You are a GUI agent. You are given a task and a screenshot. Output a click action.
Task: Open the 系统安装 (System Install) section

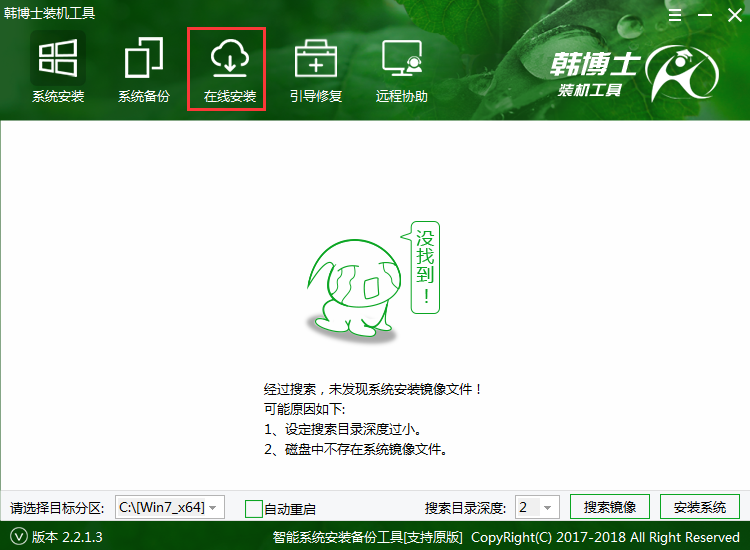click(57, 70)
